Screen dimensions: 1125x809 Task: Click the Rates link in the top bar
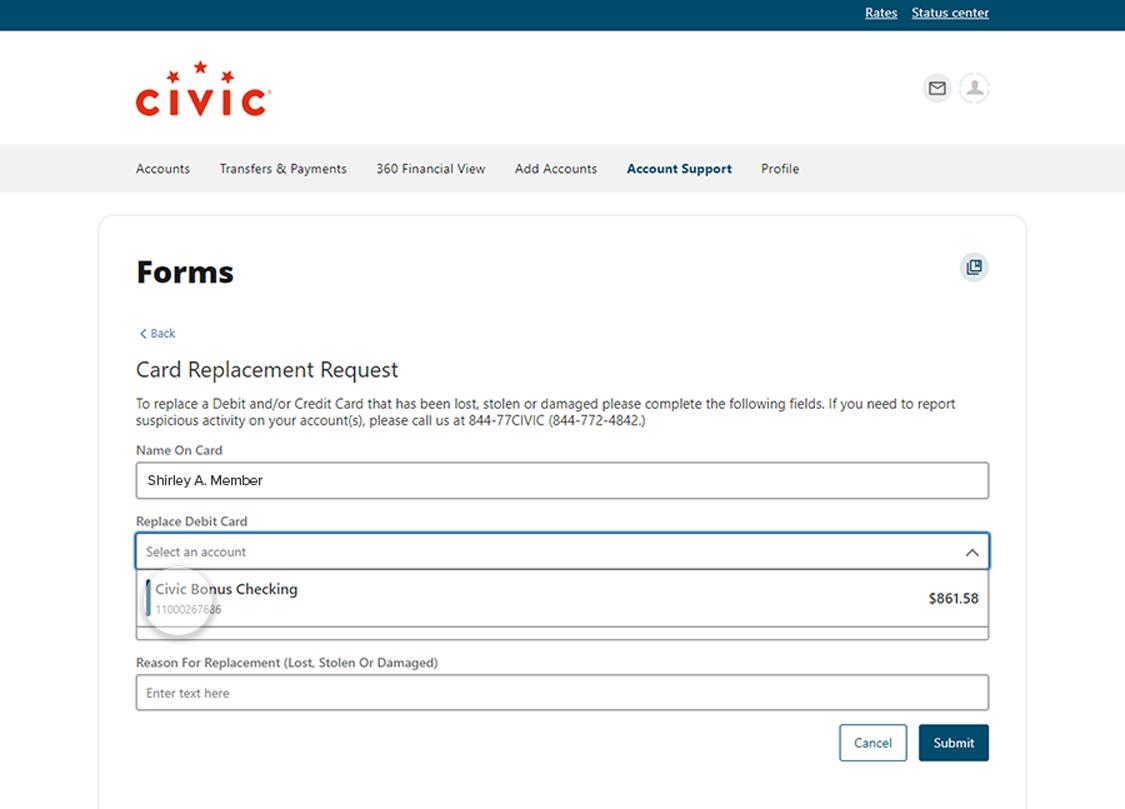[880, 13]
